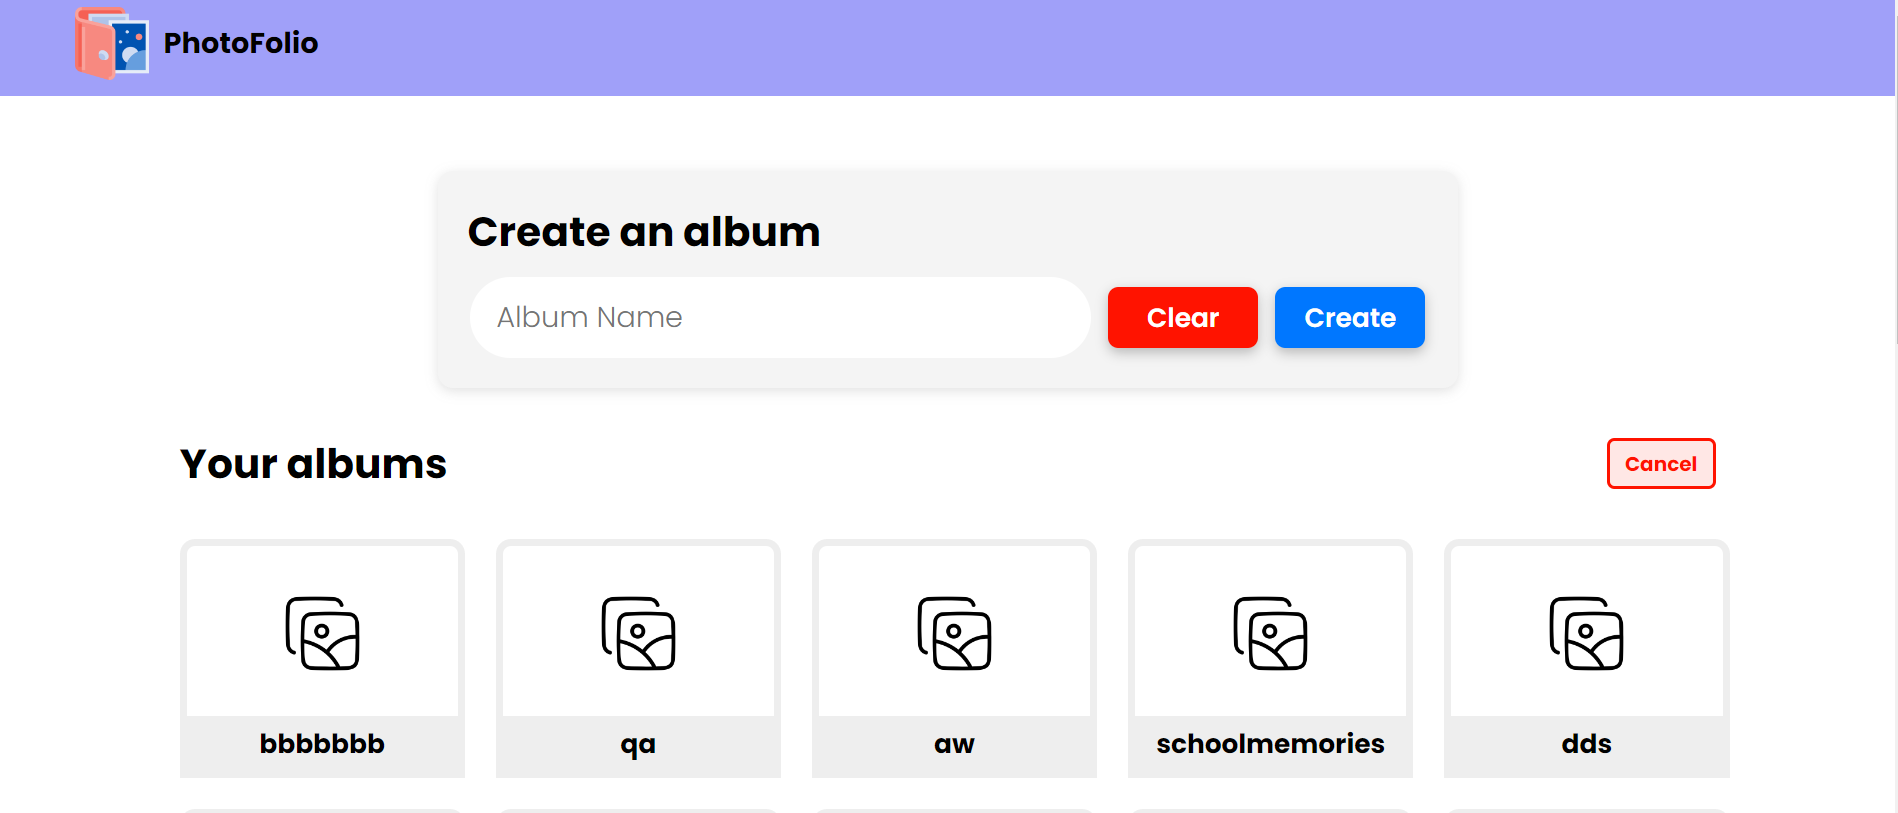Select the aw album label
This screenshot has height=813, width=1898.
pyautogui.click(x=954, y=744)
